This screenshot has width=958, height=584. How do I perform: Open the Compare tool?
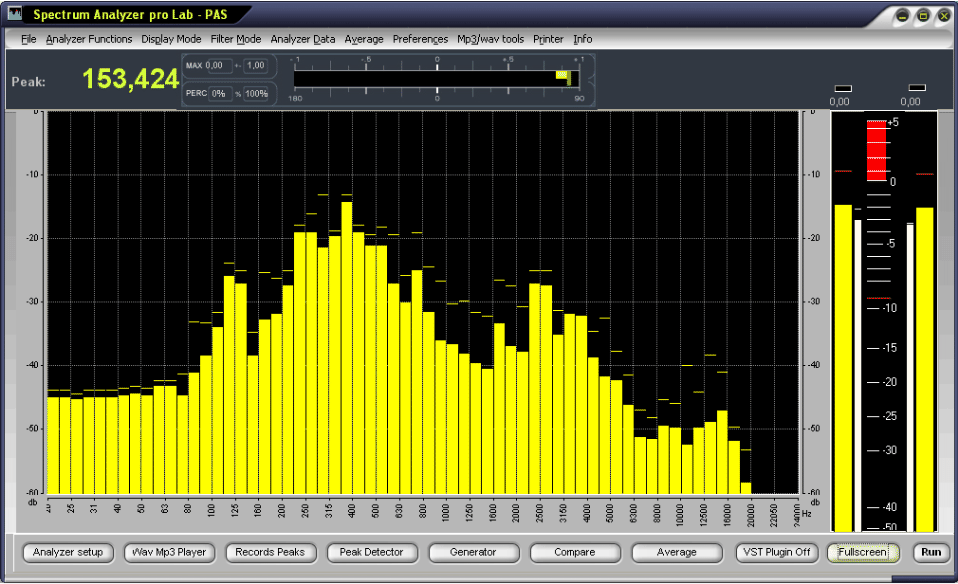[574, 552]
